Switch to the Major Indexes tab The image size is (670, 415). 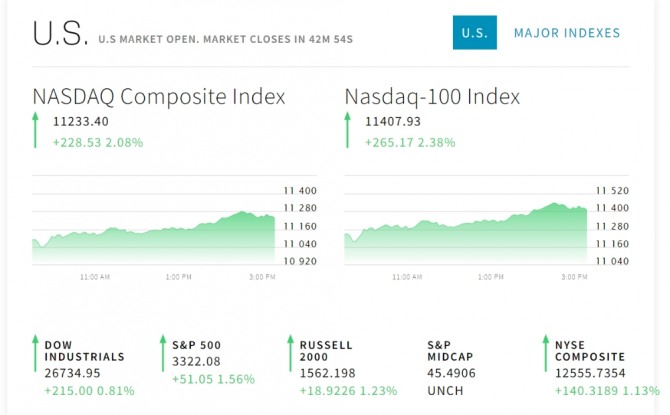pos(567,33)
